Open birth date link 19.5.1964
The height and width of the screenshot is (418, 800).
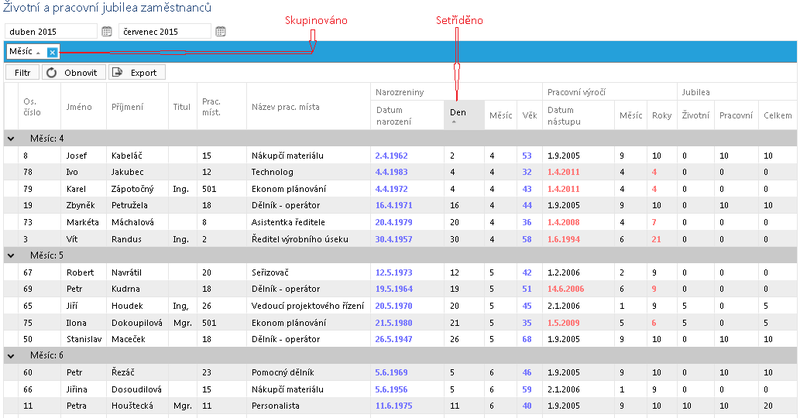(393, 289)
